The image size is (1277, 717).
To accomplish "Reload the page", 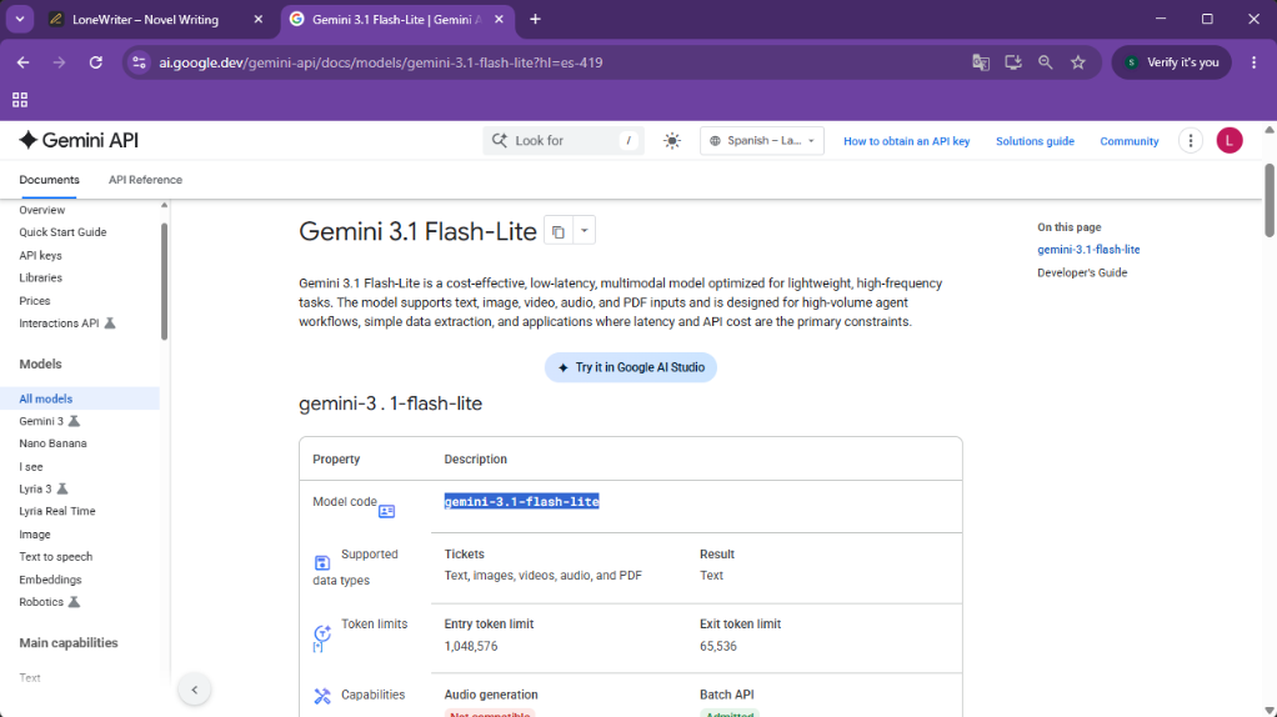I will [x=96, y=62].
